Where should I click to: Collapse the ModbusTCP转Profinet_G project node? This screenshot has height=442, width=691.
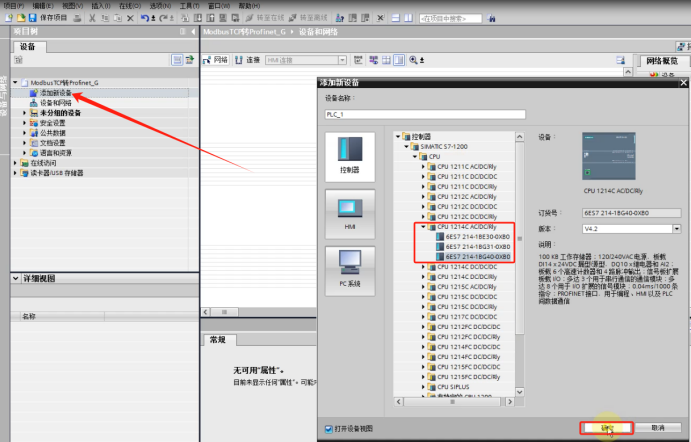pos(15,82)
